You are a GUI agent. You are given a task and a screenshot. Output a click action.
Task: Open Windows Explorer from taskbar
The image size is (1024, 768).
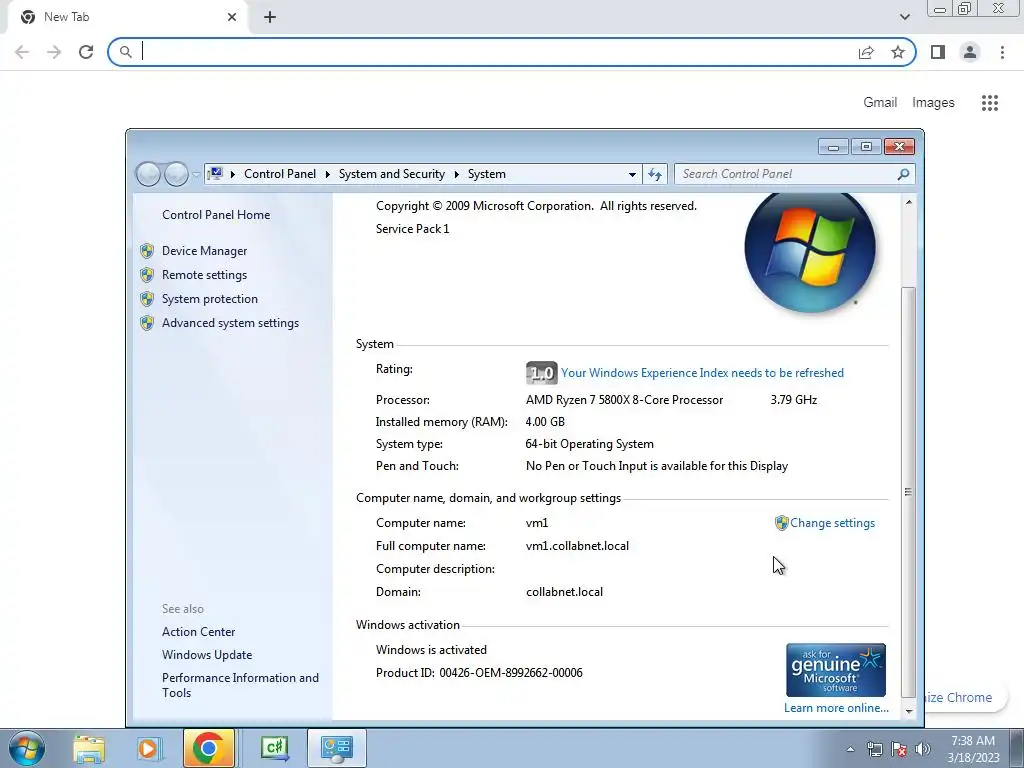(x=89, y=748)
